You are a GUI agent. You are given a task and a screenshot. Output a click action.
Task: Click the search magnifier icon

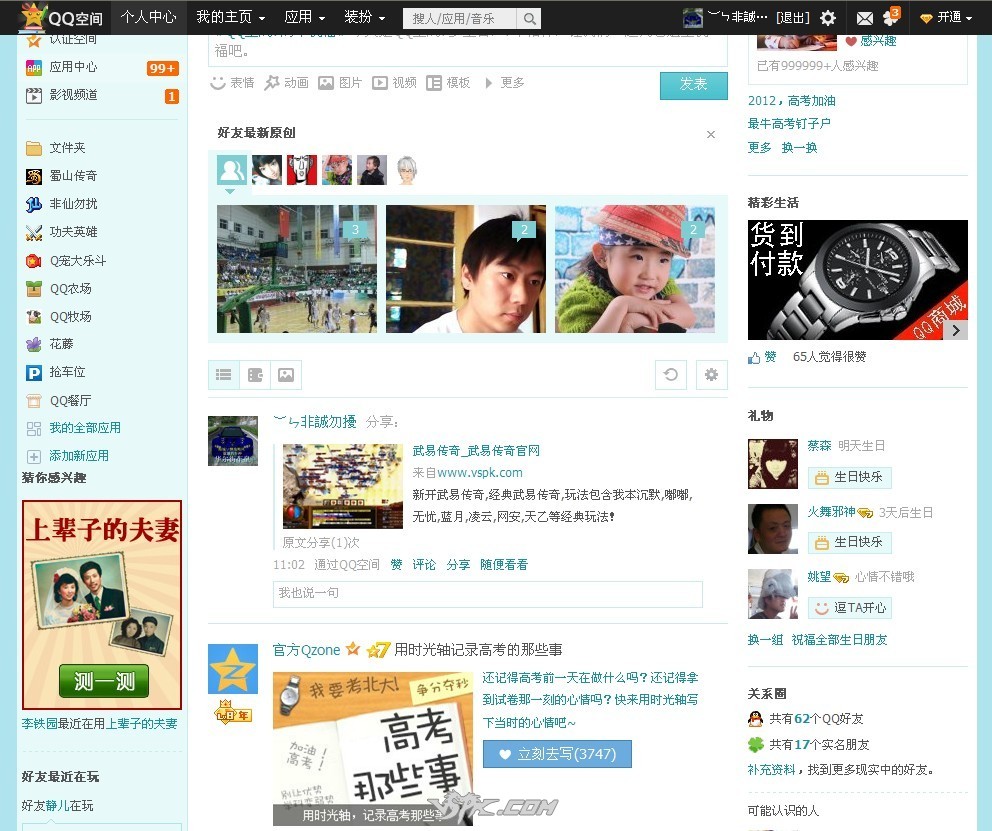coord(530,19)
